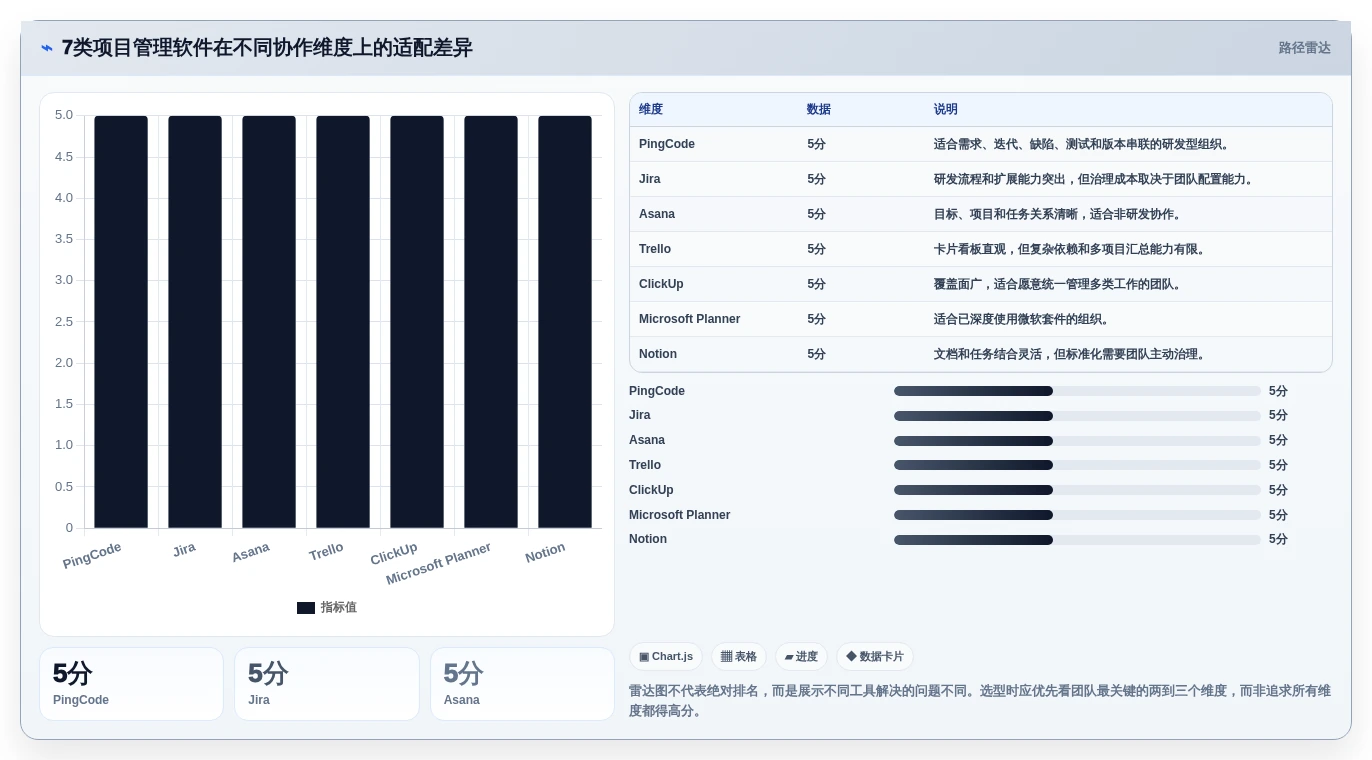The width and height of the screenshot is (1372, 760).
Task: Click the Jira progress bar
Action: coord(1077,416)
